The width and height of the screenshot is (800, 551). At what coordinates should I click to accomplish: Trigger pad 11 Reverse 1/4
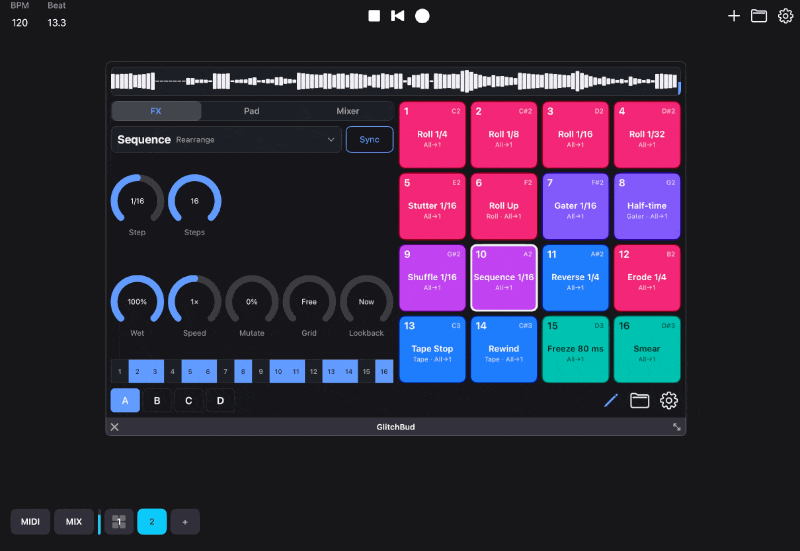(576, 278)
